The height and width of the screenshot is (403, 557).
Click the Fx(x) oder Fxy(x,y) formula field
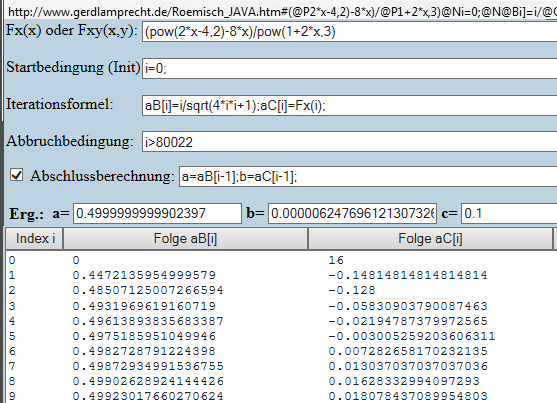350,32
